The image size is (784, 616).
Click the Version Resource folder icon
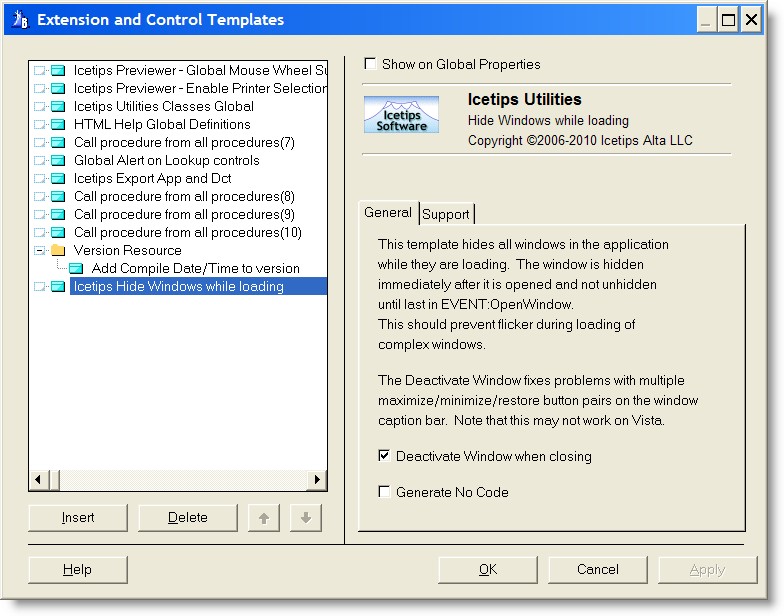(x=58, y=250)
